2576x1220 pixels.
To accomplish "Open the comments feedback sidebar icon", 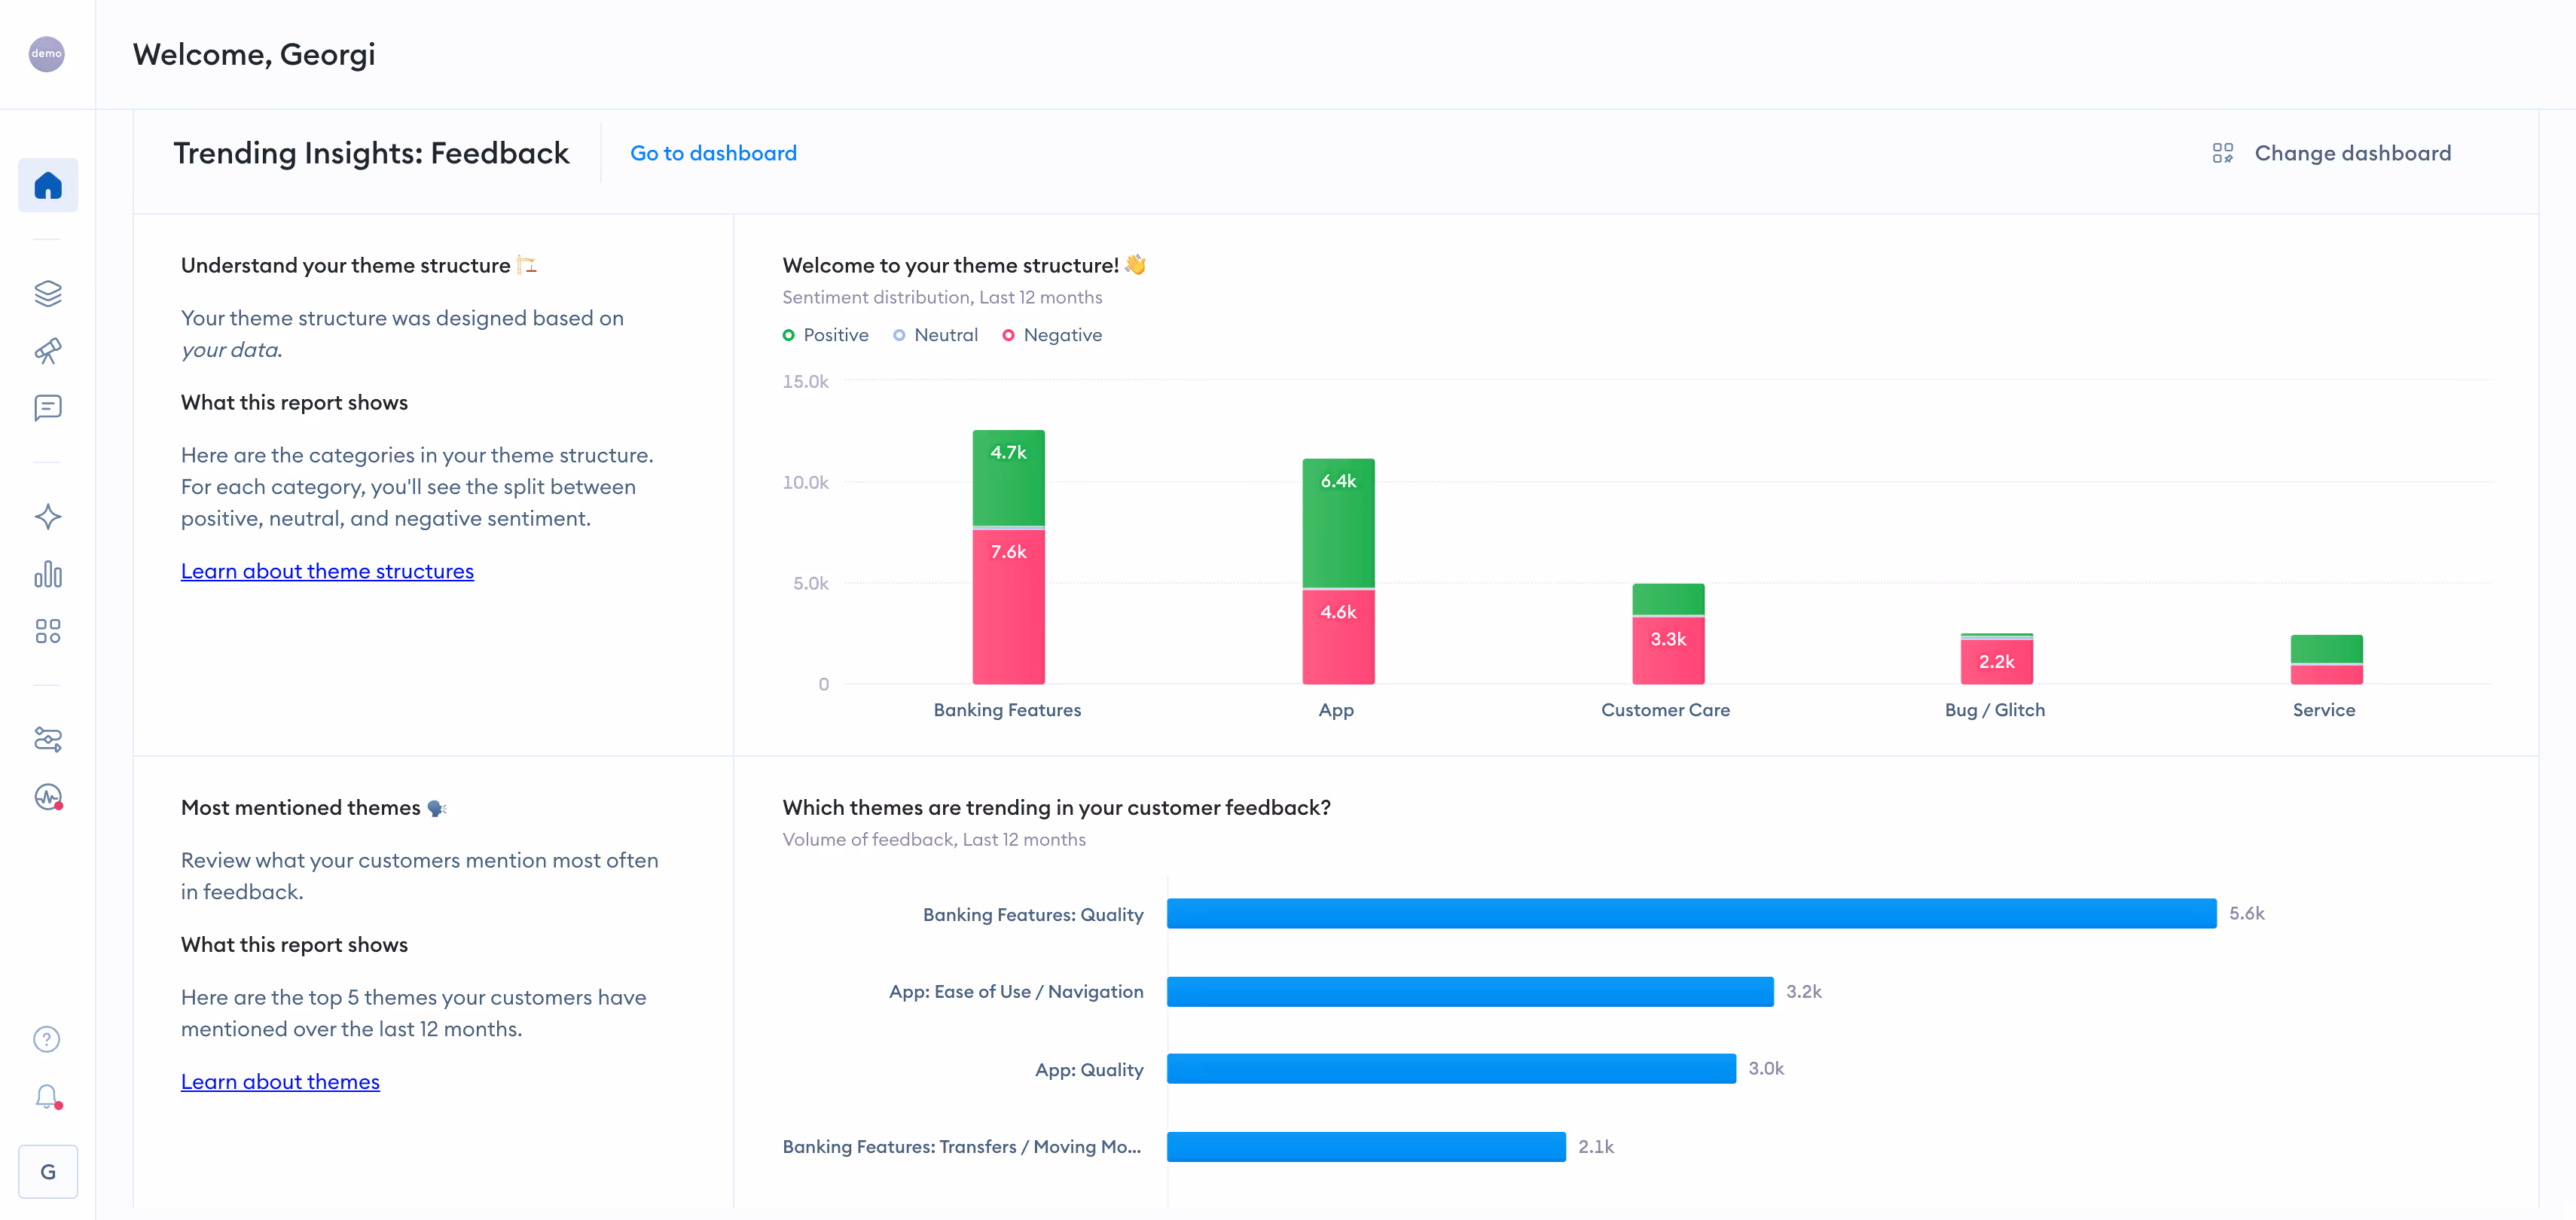I will [x=48, y=407].
